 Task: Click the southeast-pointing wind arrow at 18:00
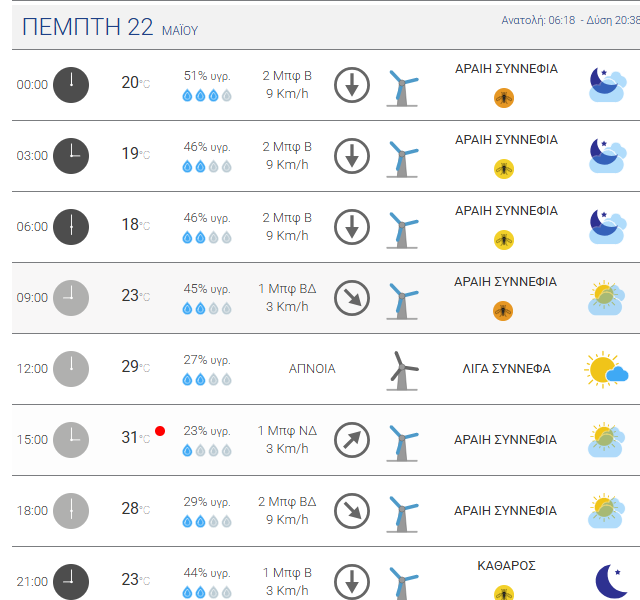(x=352, y=511)
